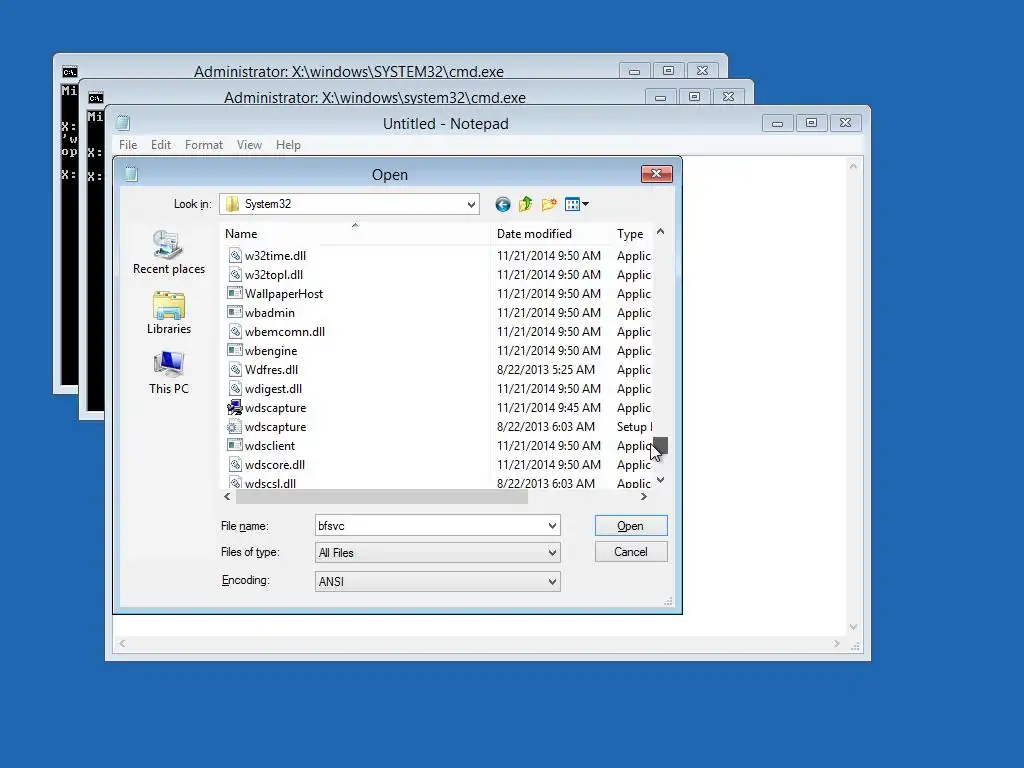
Task: Open the View menu in Notepad
Action: tap(249, 145)
